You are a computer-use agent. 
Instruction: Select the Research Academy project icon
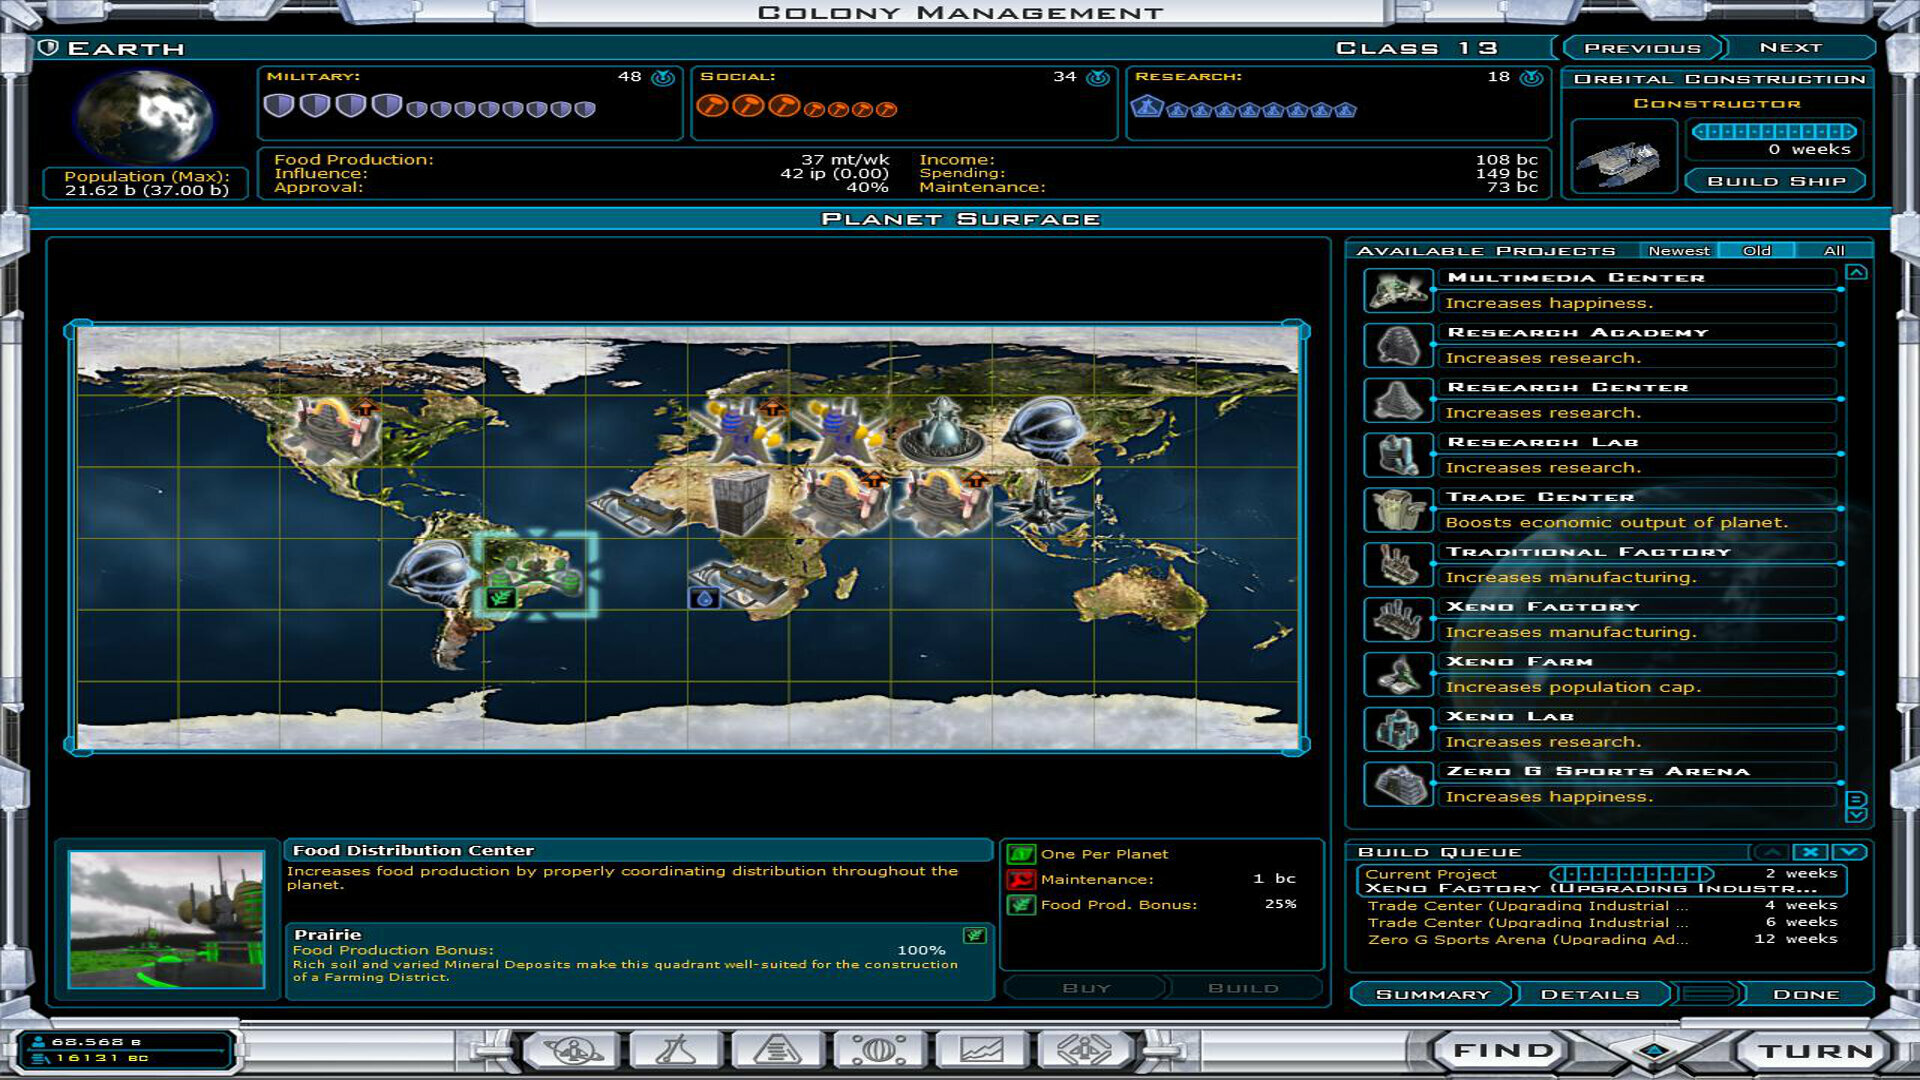(x=1397, y=344)
